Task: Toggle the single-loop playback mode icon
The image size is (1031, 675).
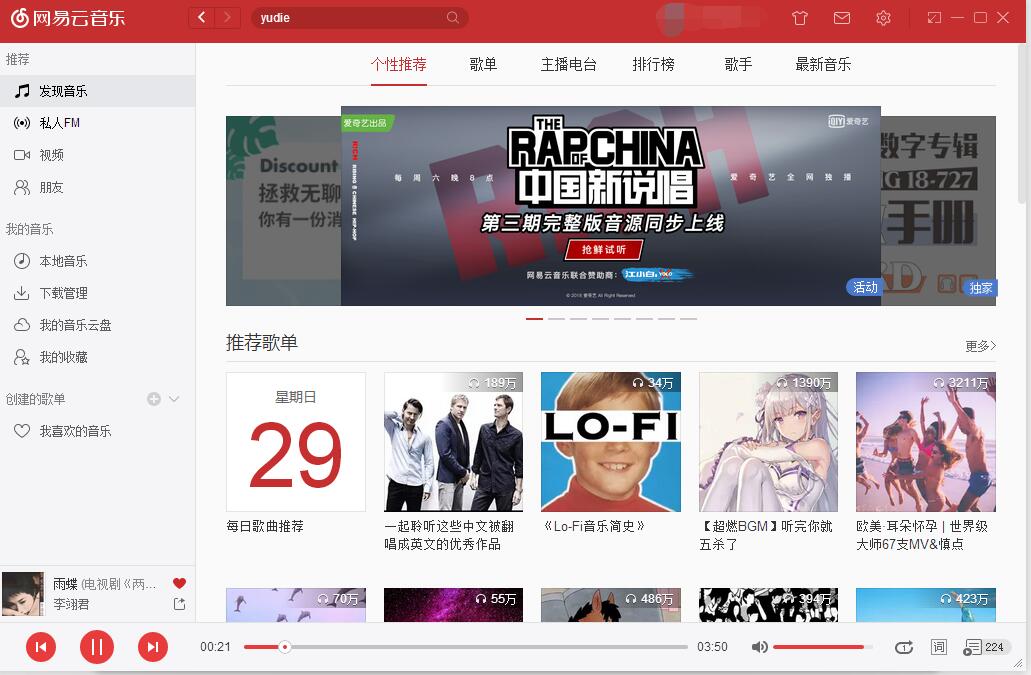Action: [x=903, y=647]
